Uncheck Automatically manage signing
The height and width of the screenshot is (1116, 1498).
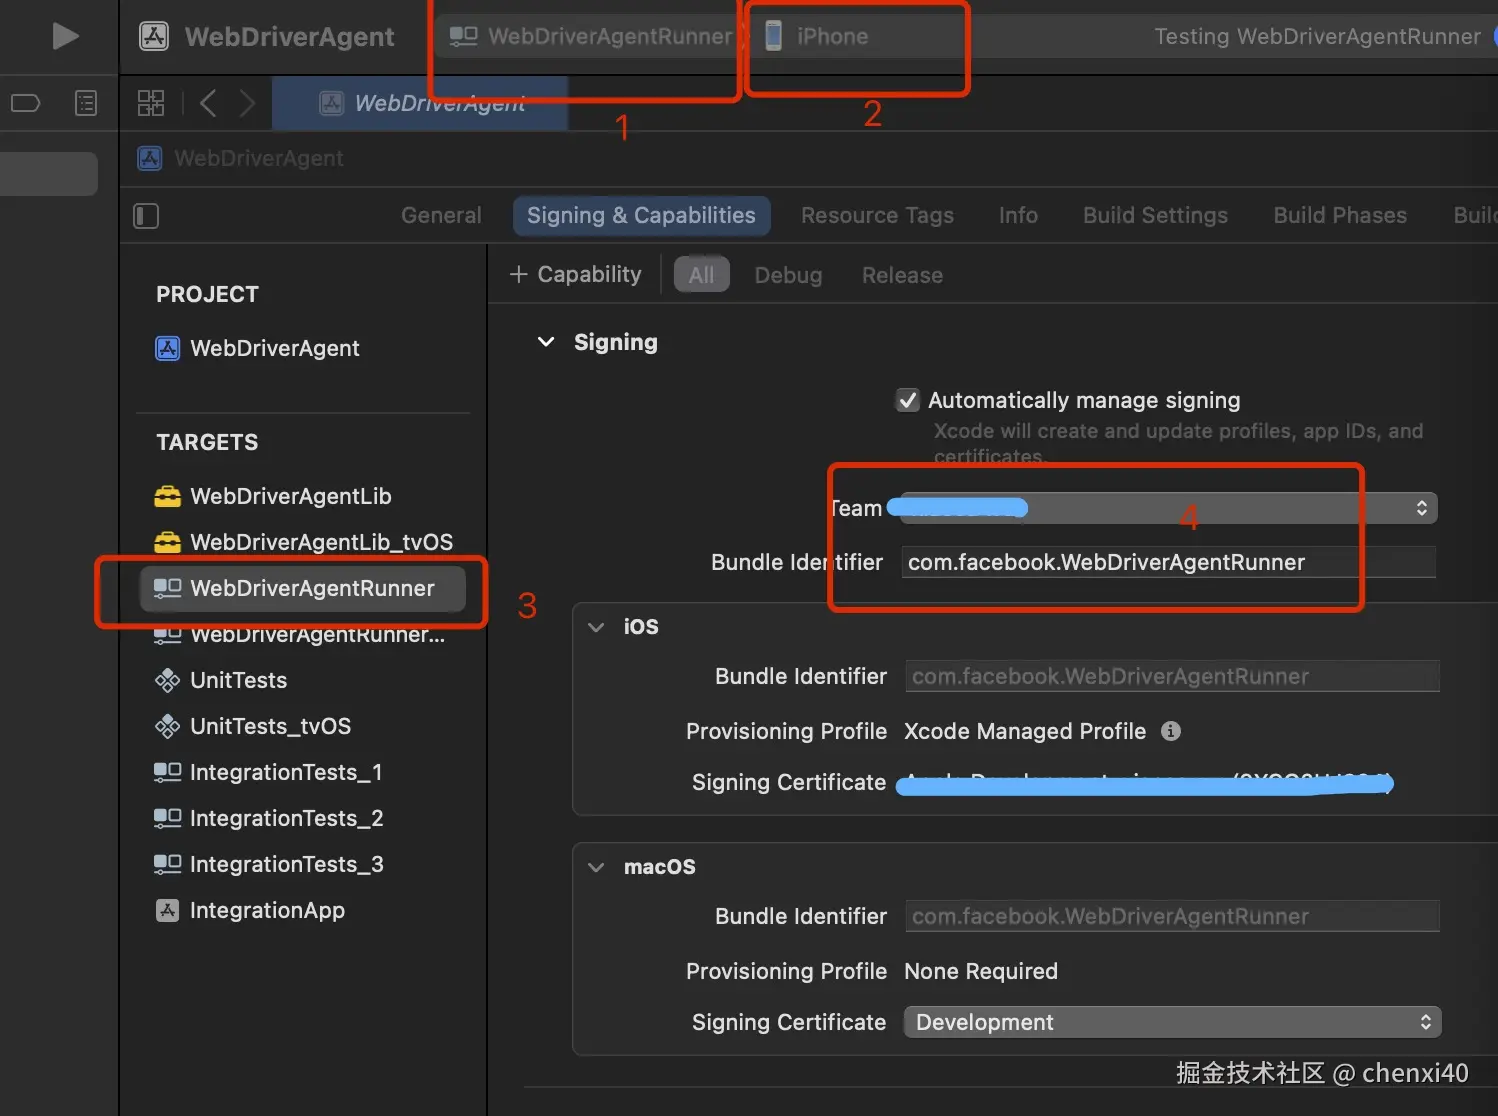pyautogui.click(x=907, y=400)
